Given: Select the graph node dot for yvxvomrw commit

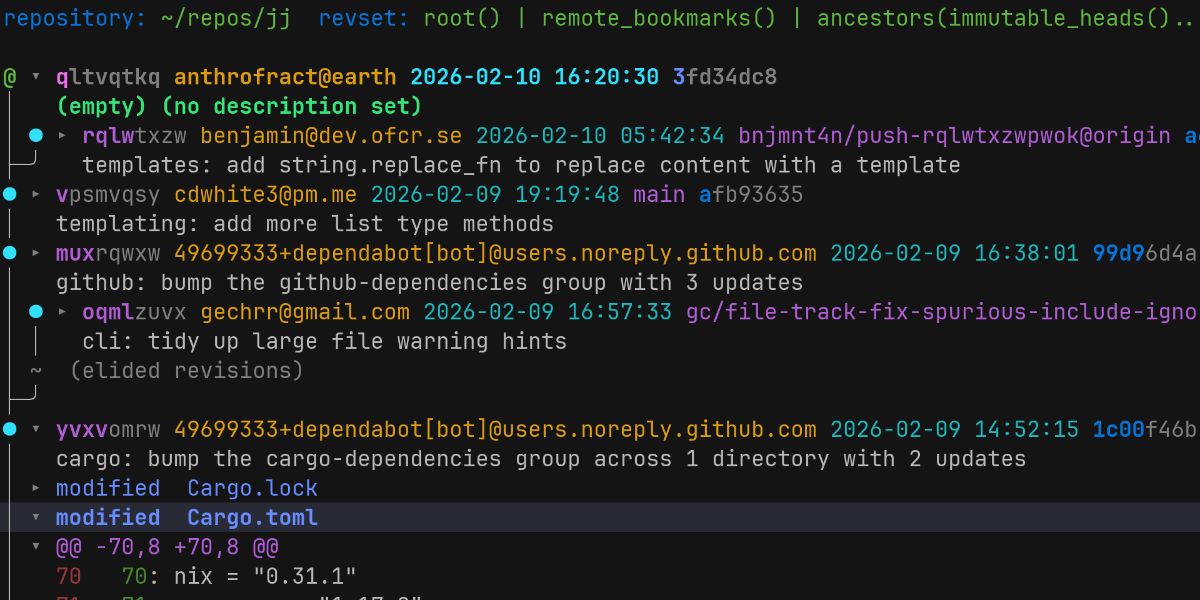Looking at the screenshot, I should pos(10,429).
